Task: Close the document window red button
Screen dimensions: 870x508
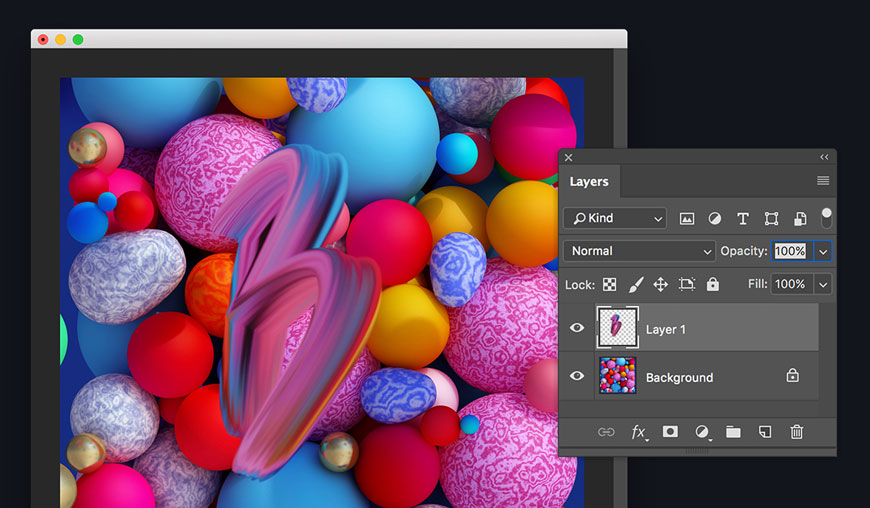Action: click(43, 39)
